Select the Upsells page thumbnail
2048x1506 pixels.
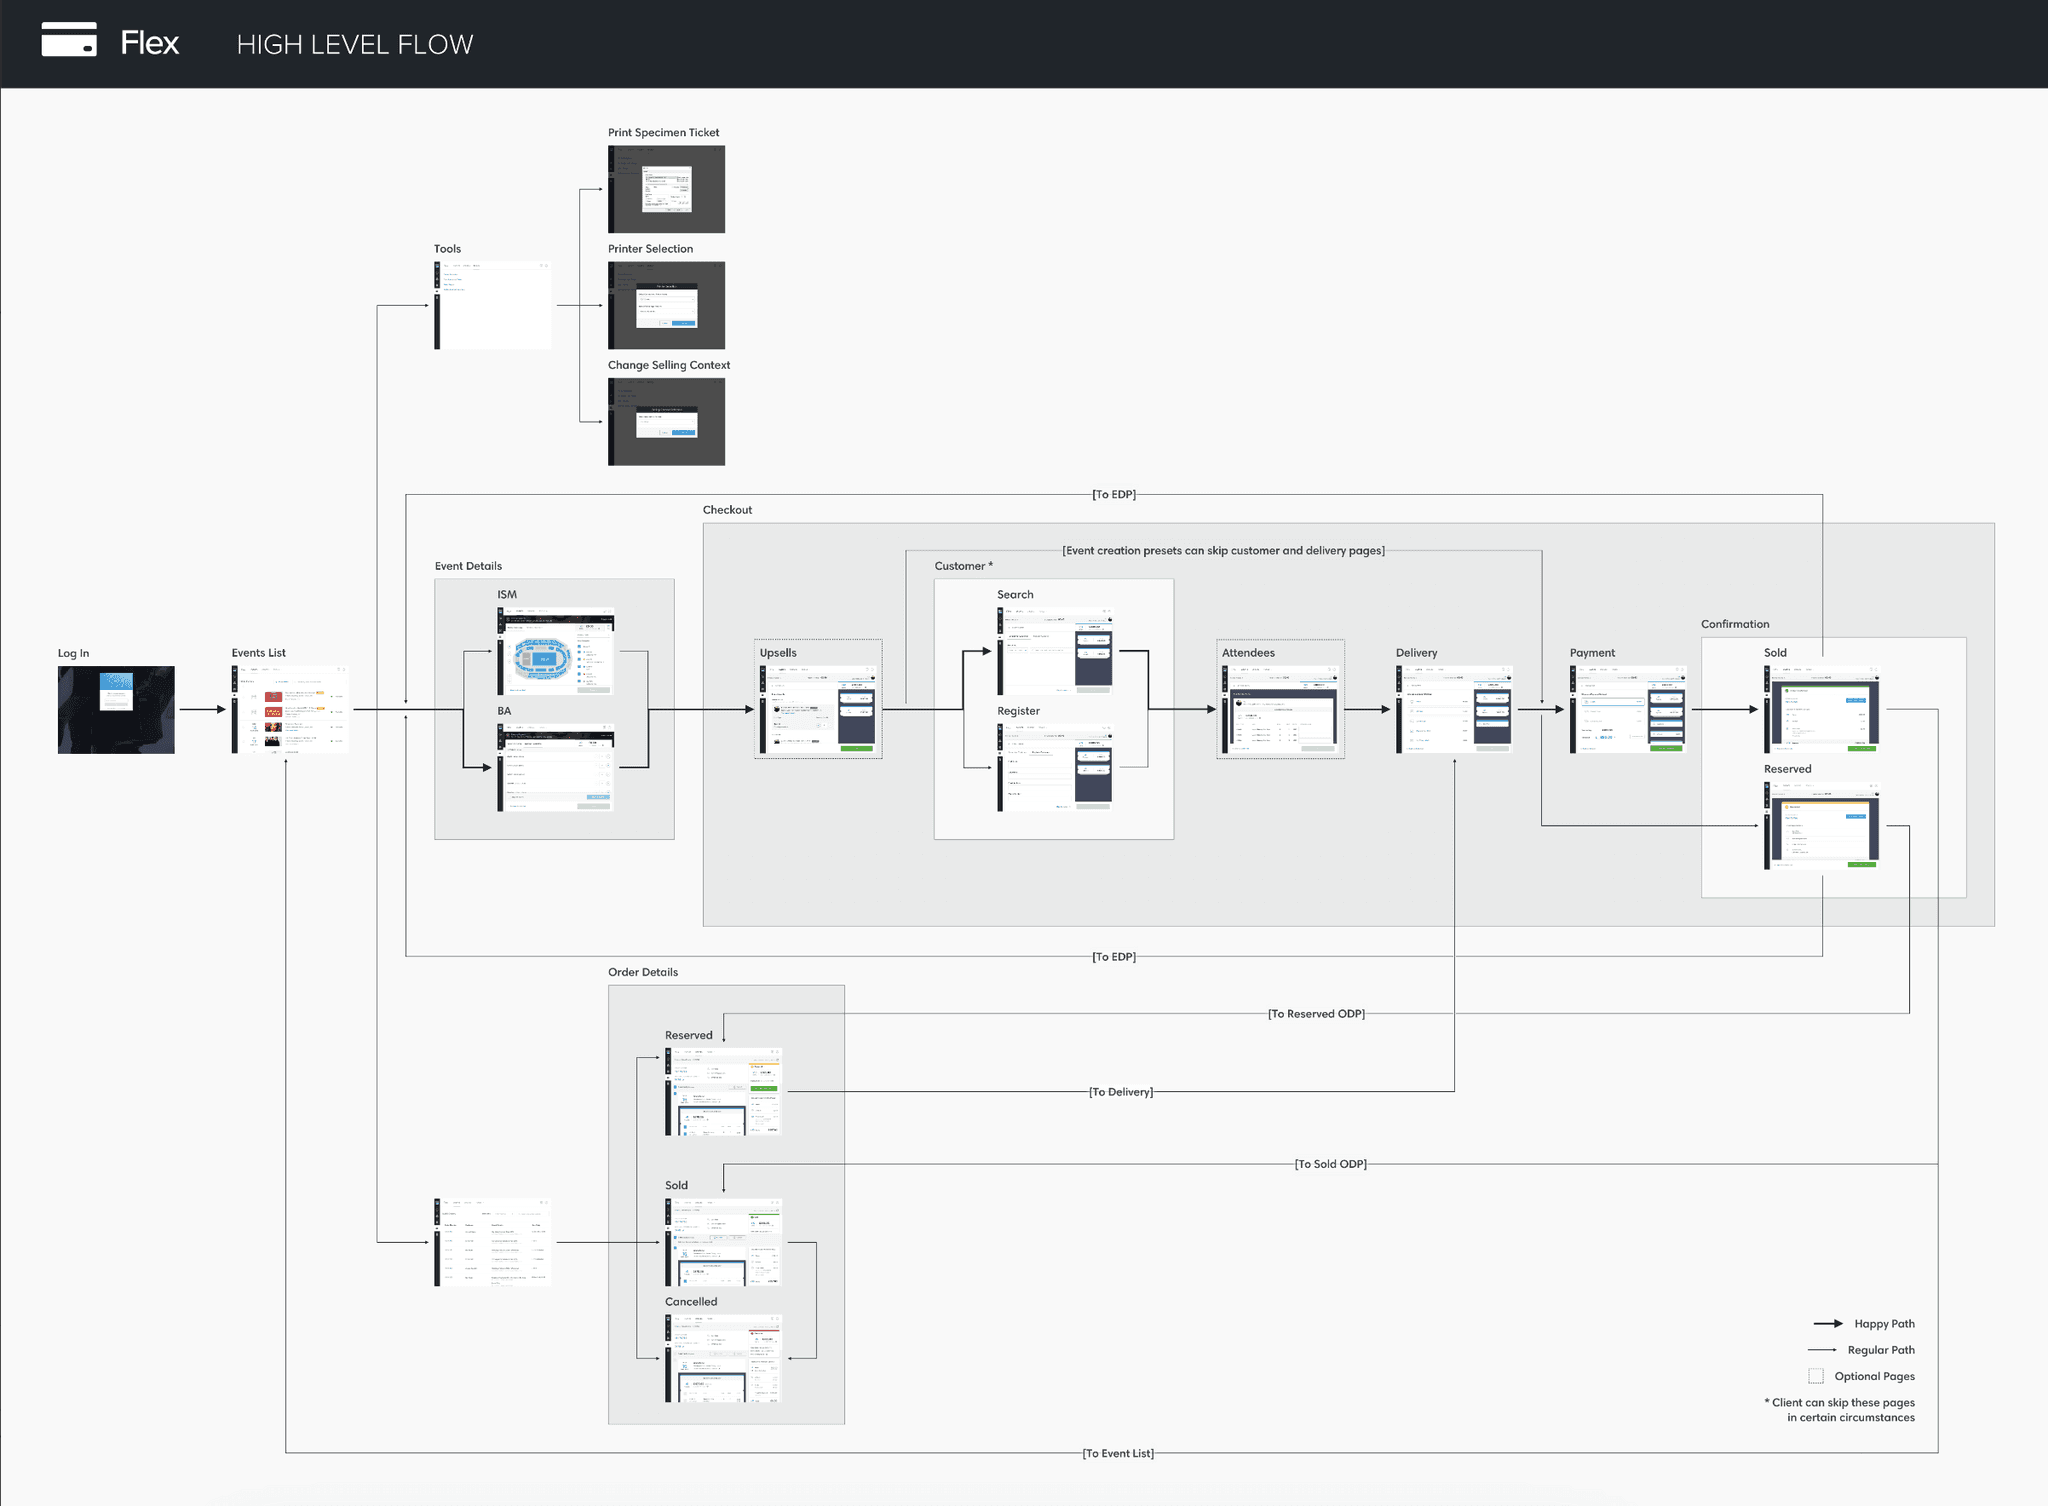(x=817, y=709)
